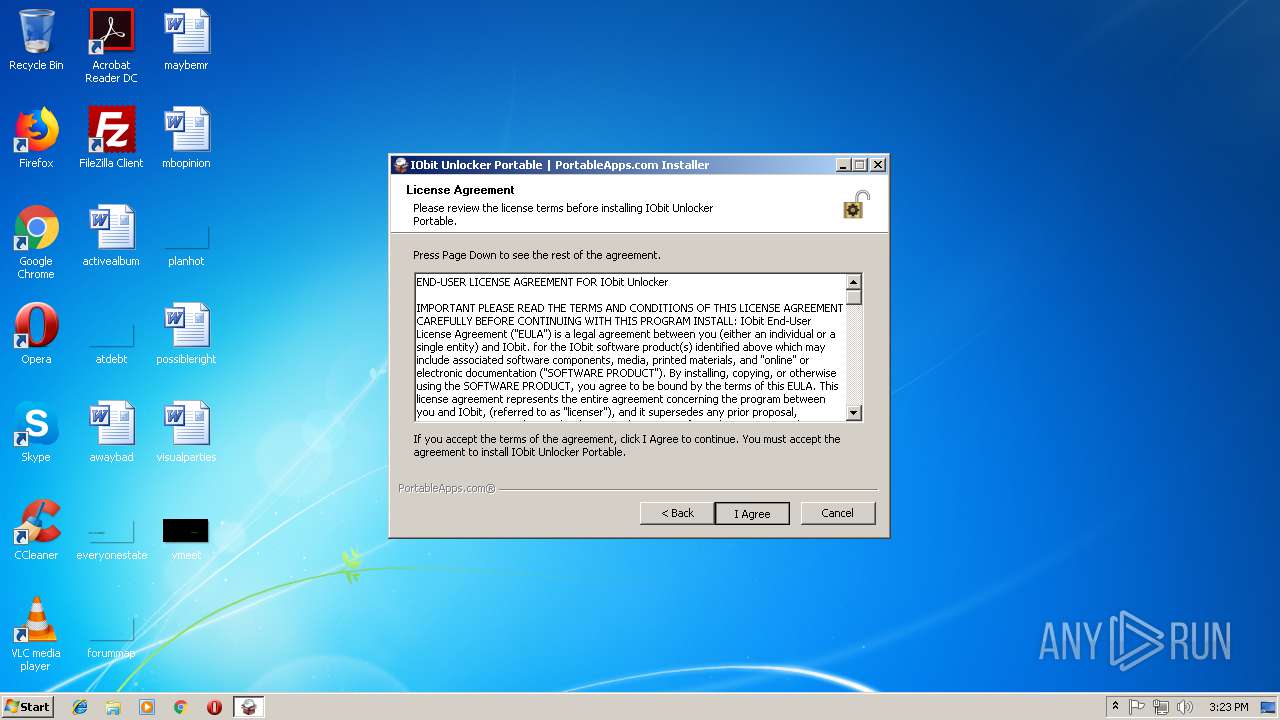Open the awaybad Word document
Image resolution: width=1280 pixels, height=720 pixels.
click(x=111, y=432)
